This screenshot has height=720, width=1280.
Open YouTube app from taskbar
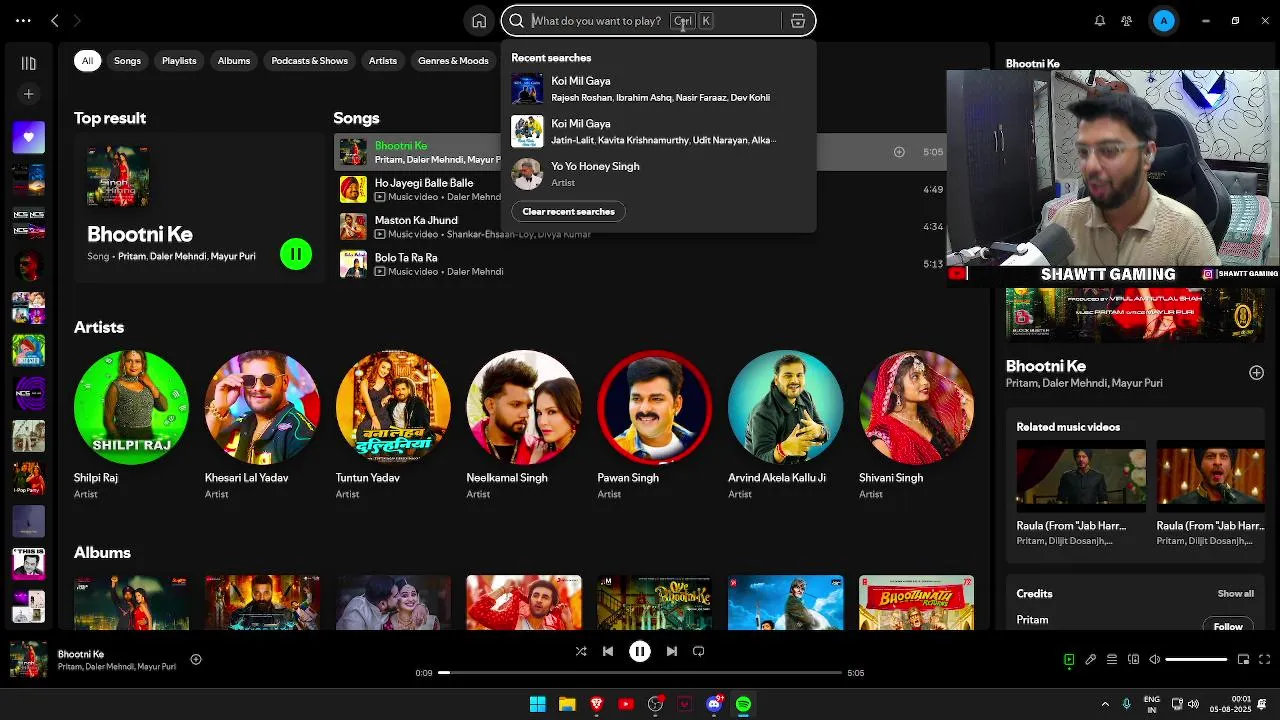(x=626, y=704)
